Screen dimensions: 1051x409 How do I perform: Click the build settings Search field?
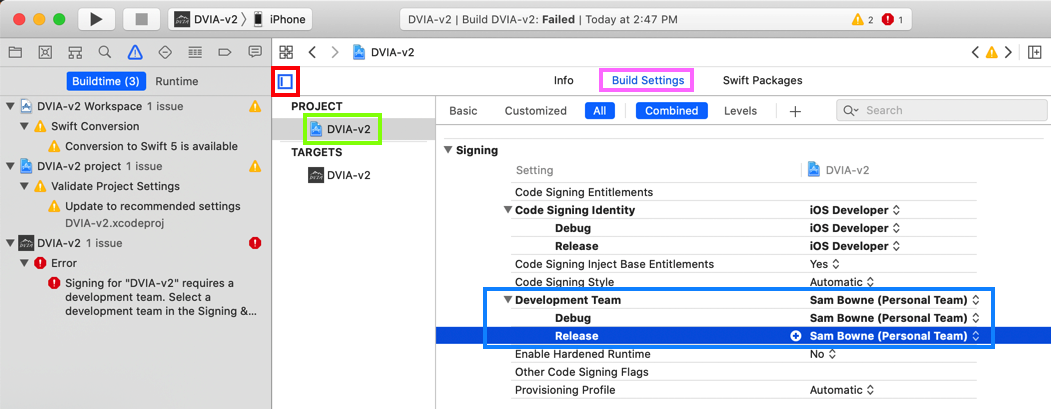940,111
